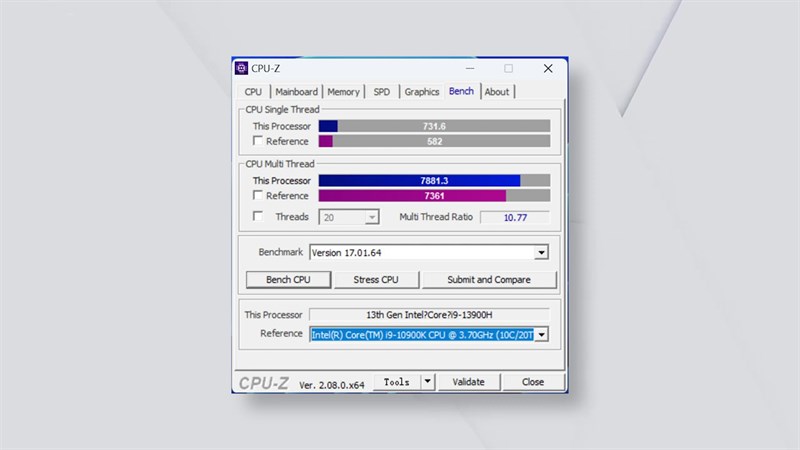Go to the Graphics tab
Screen dimensions: 800x450
(421, 92)
